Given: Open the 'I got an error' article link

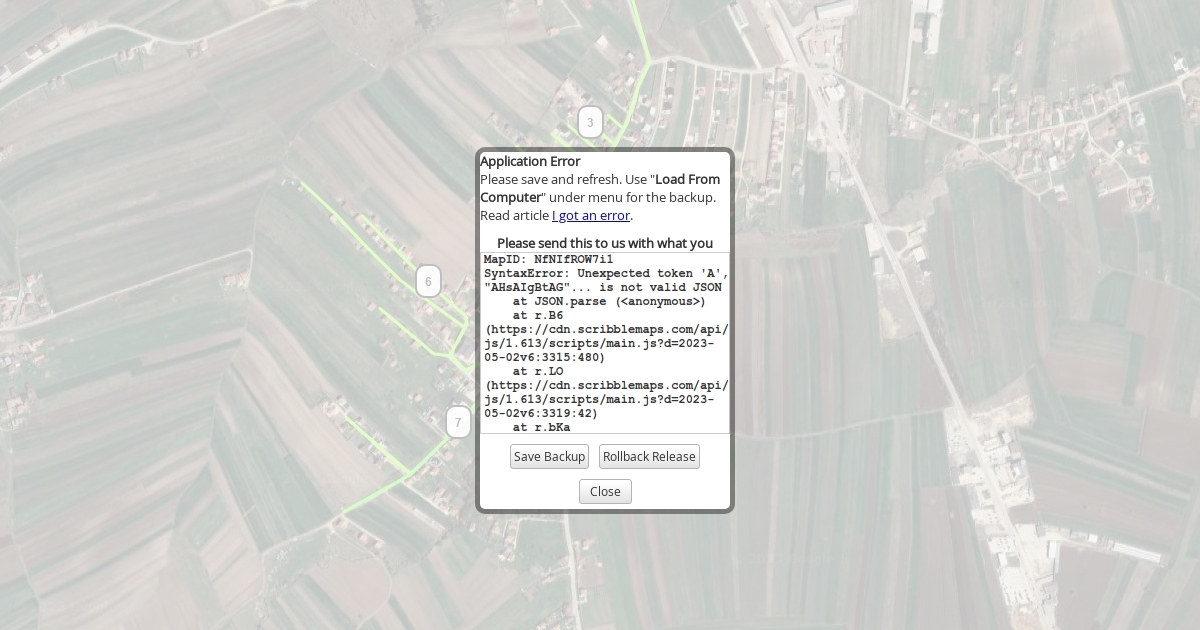Looking at the screenshot, I should 592,215.
